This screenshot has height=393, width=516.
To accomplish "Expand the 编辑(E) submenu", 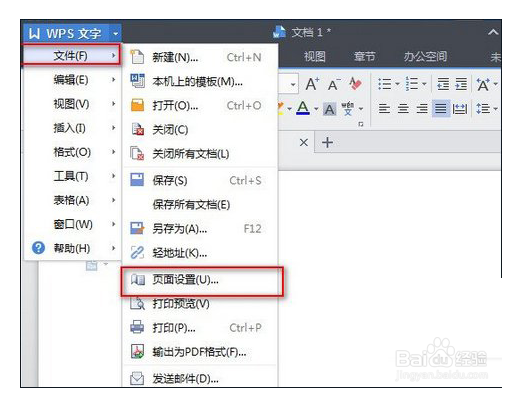I will pos(114,80).
